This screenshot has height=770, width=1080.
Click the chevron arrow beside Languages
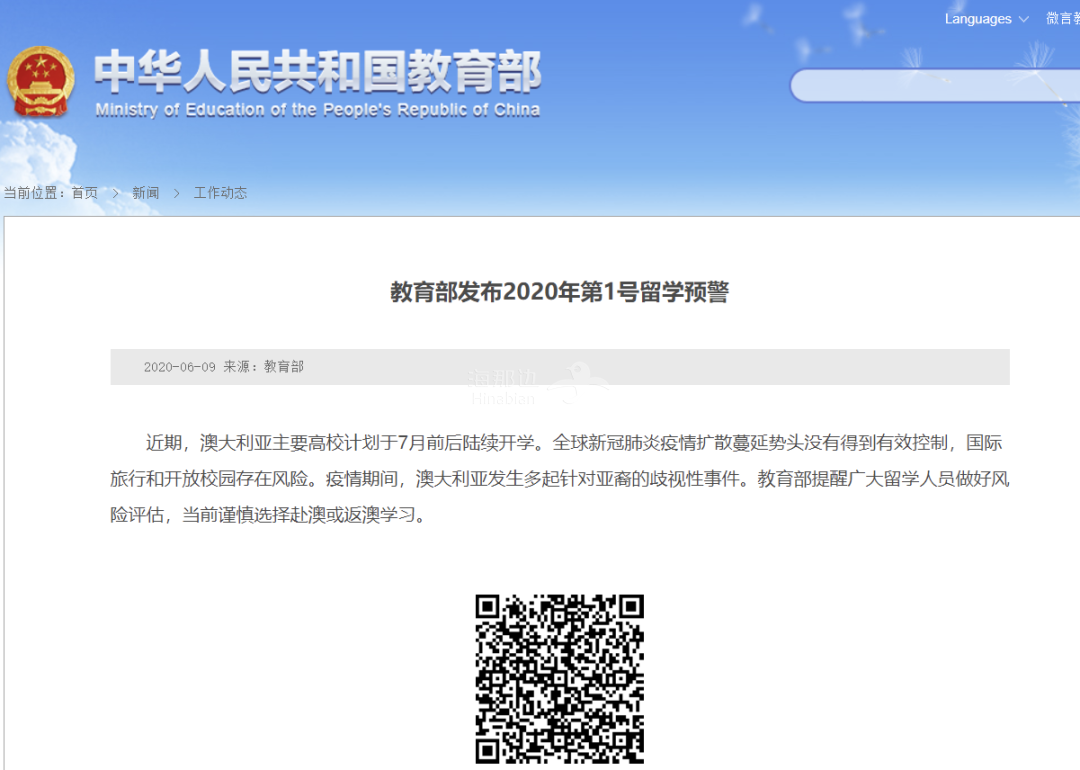tap(1023, 19)
